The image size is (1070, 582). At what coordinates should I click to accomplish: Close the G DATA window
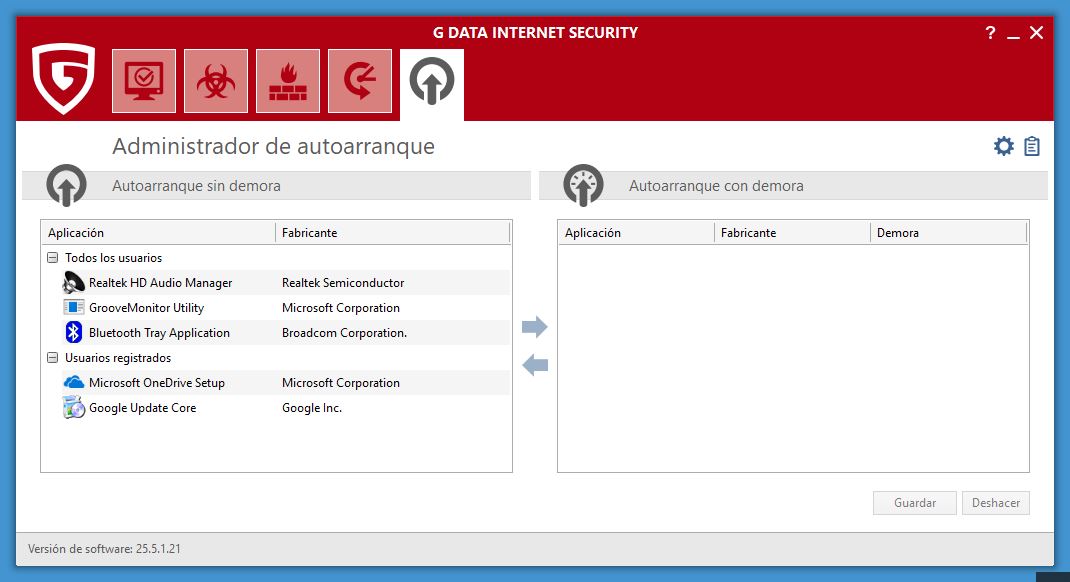point(1036,33)
